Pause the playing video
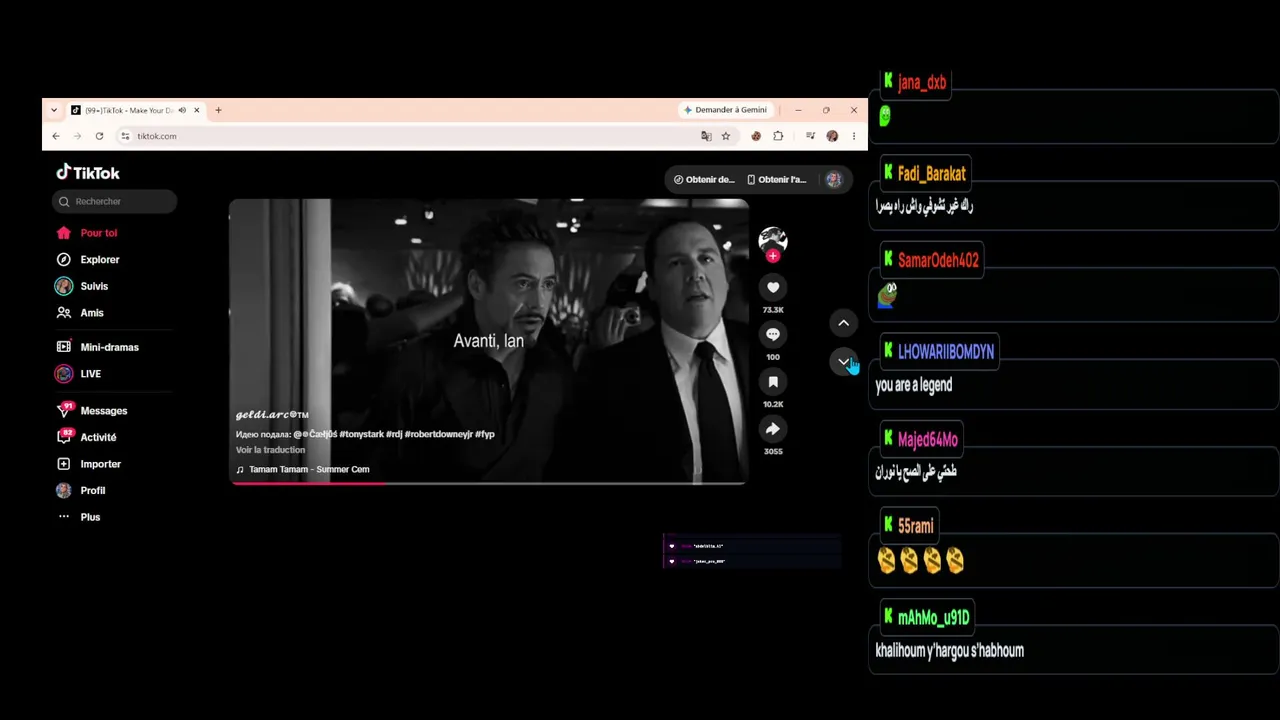The height and width of the screenshot is (720, 1280). 488,341
